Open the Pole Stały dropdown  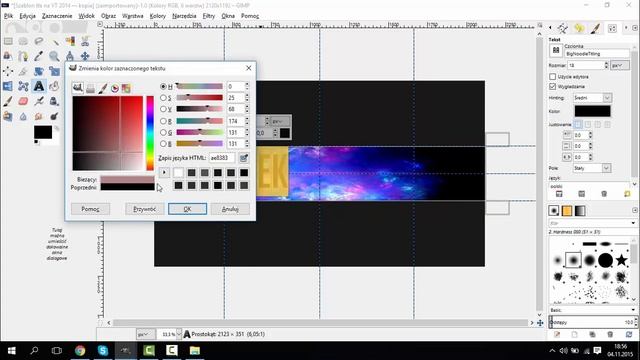point(592,168)
